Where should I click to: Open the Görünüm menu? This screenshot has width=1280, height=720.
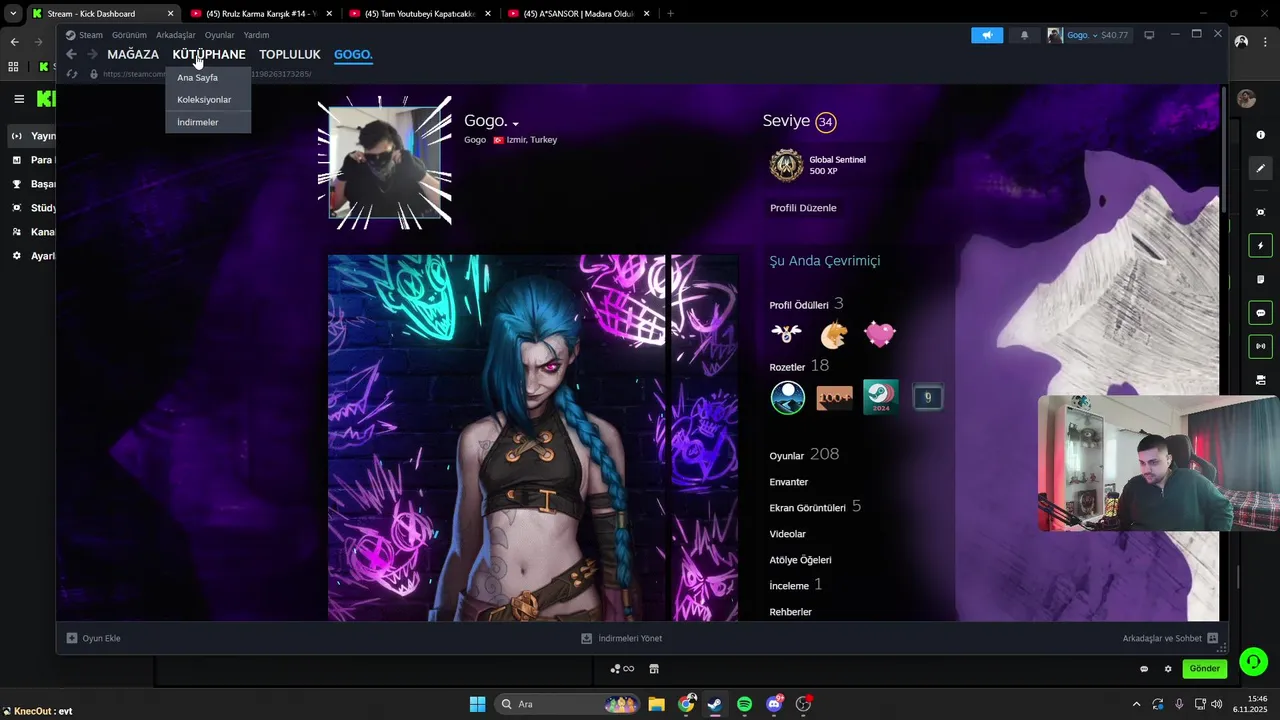(x=129, y=35)
